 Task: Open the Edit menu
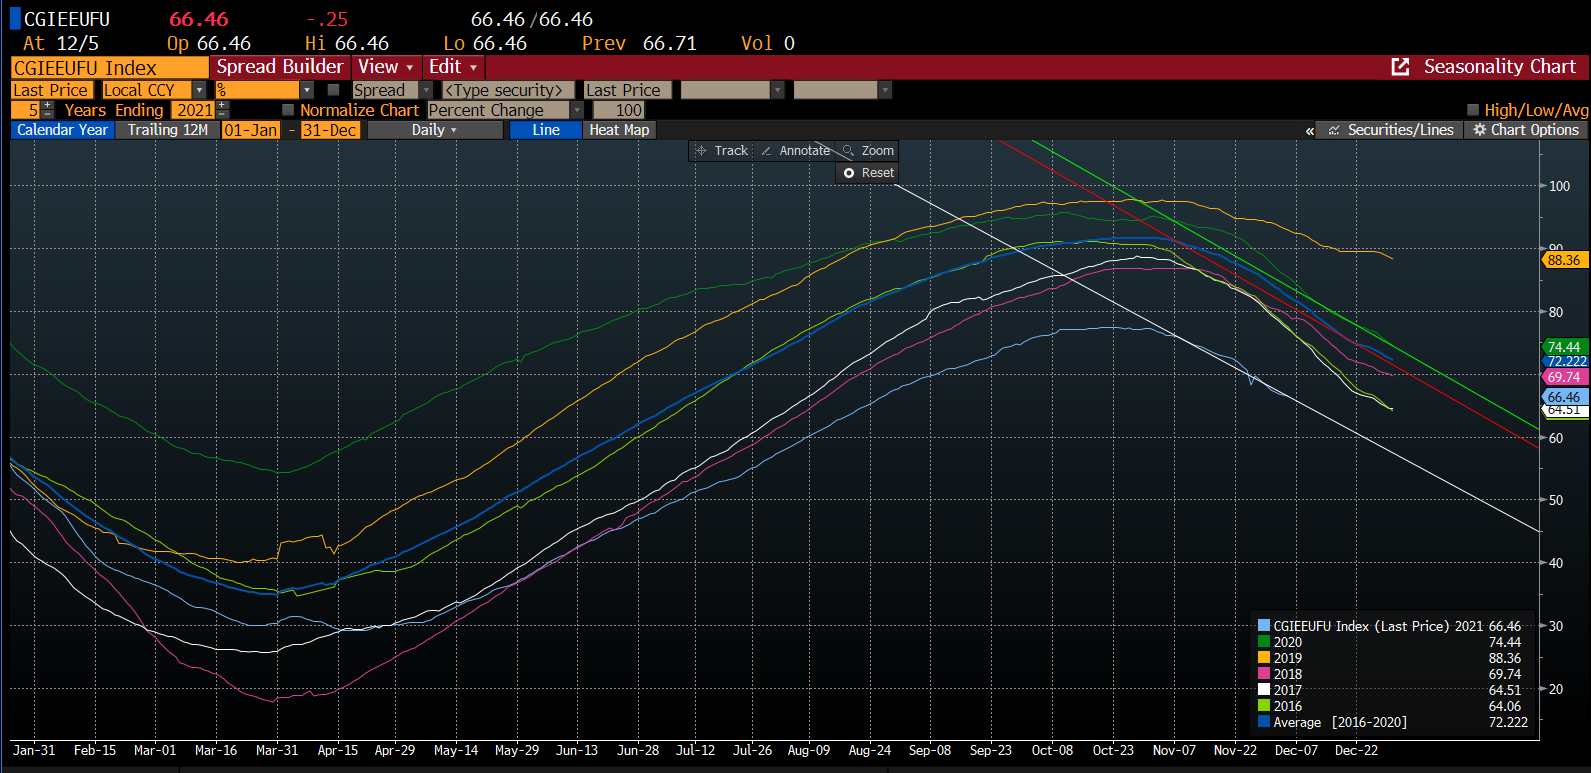tap(452, 67)
